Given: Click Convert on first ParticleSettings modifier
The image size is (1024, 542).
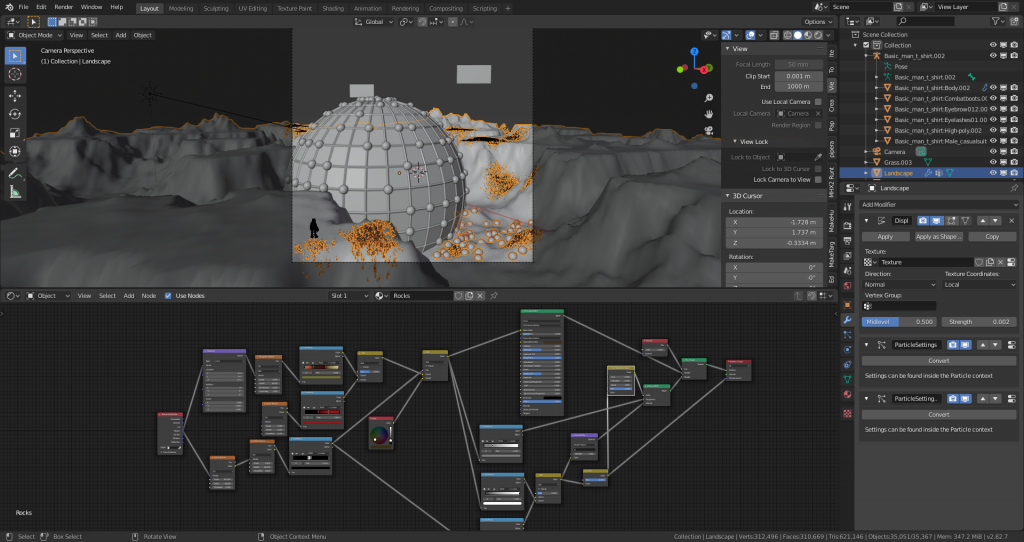Looking at the screenshot, I should click(x=938, y=361).
